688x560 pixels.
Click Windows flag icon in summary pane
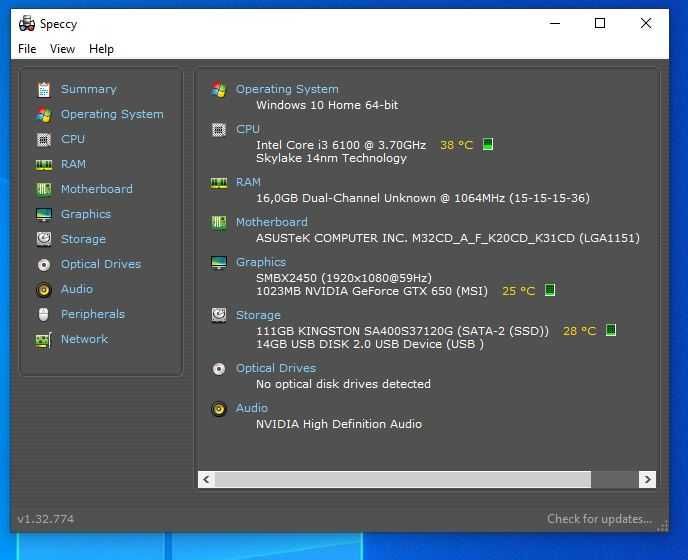click(x=219, y=90)
